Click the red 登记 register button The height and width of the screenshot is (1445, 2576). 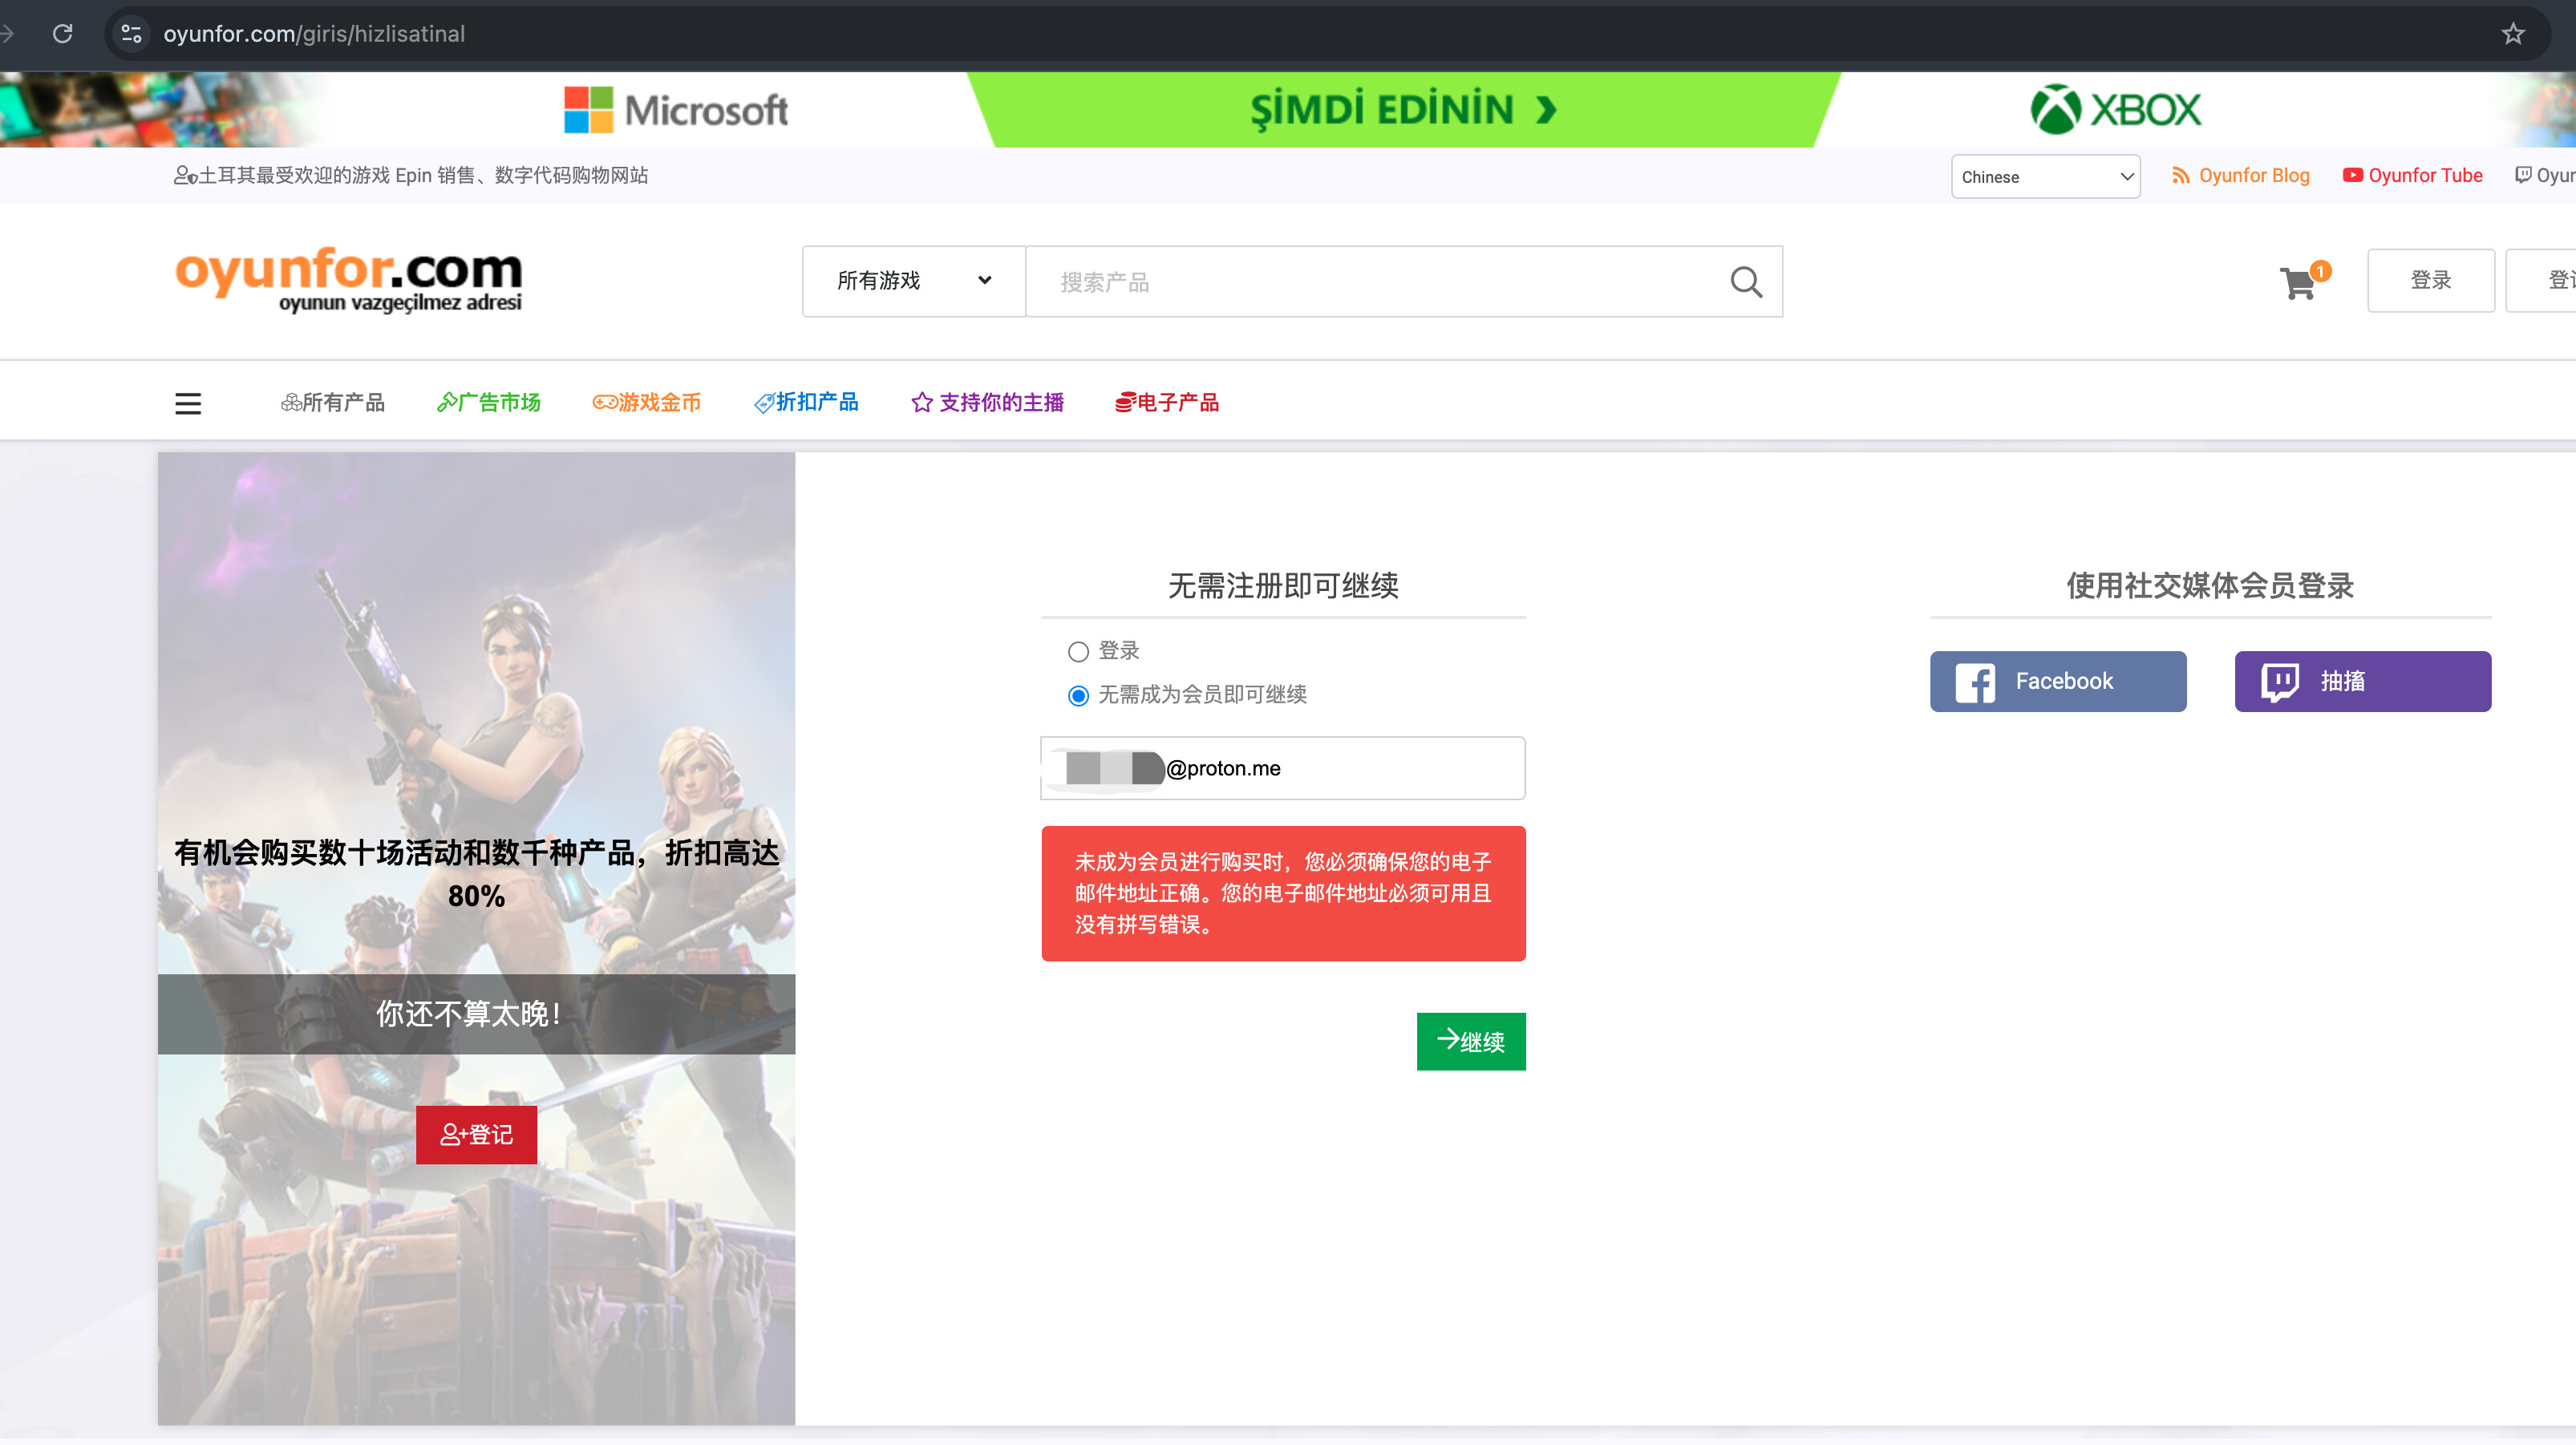(476, 1135)
